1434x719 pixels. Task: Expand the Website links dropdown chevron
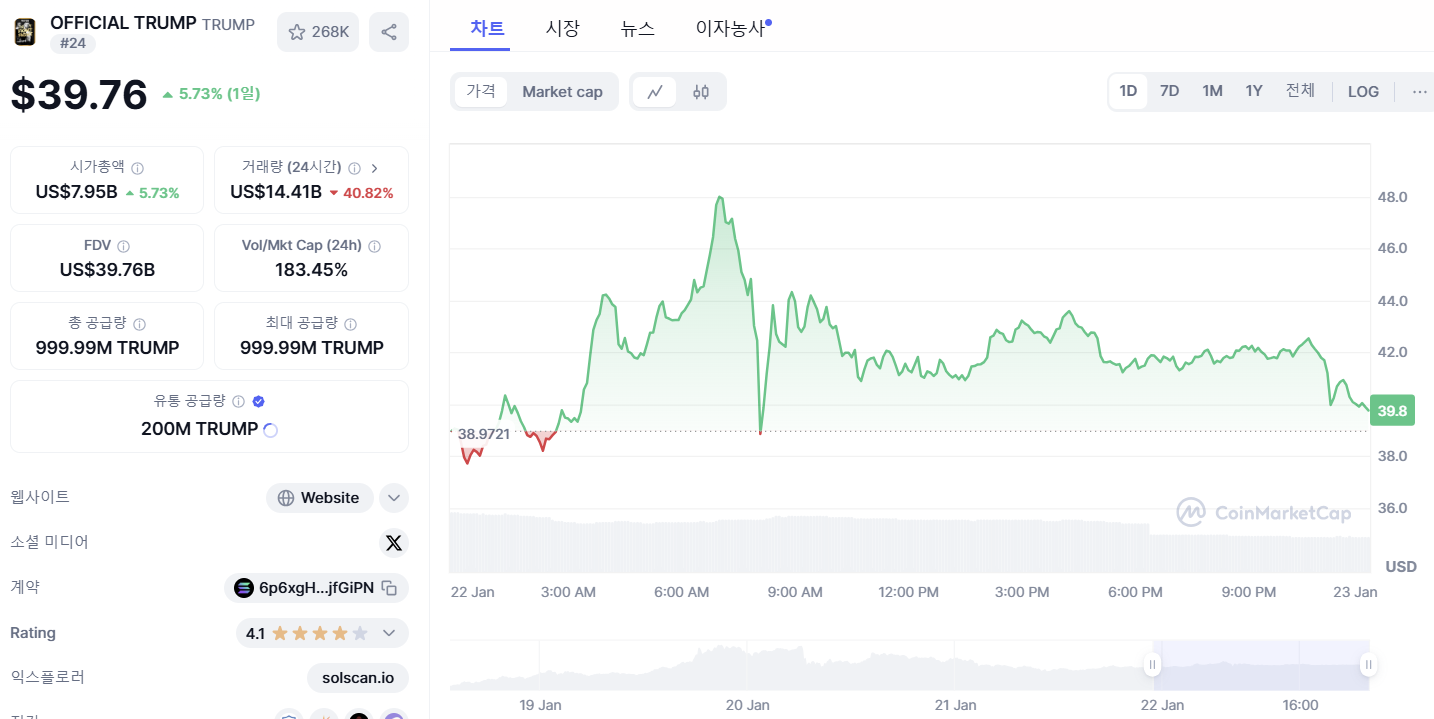(394, 498)
